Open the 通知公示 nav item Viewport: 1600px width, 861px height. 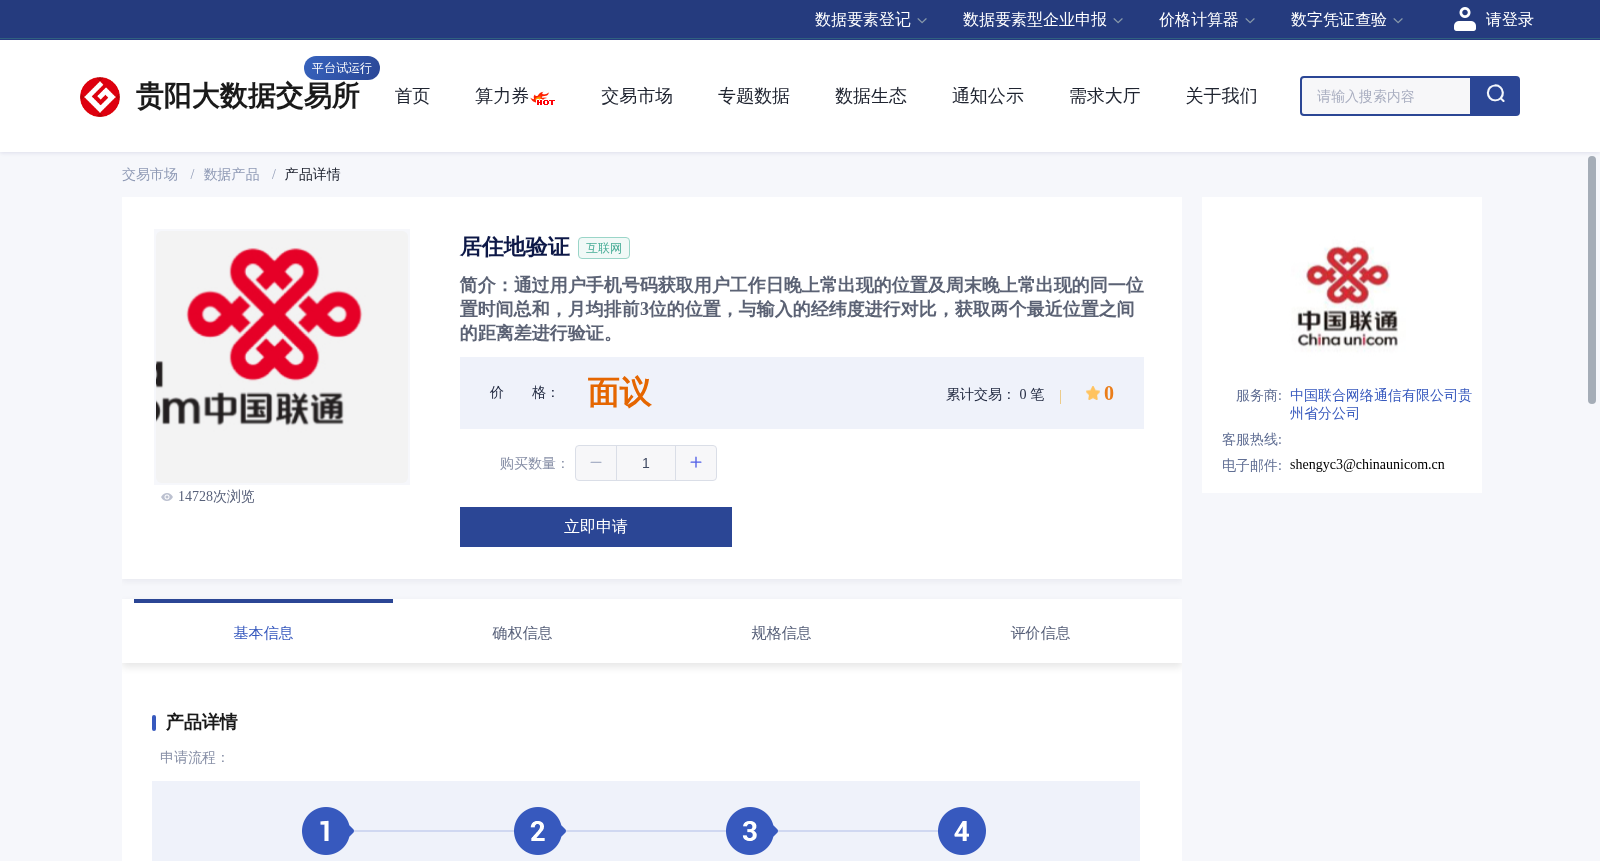(x=988, y=96)
